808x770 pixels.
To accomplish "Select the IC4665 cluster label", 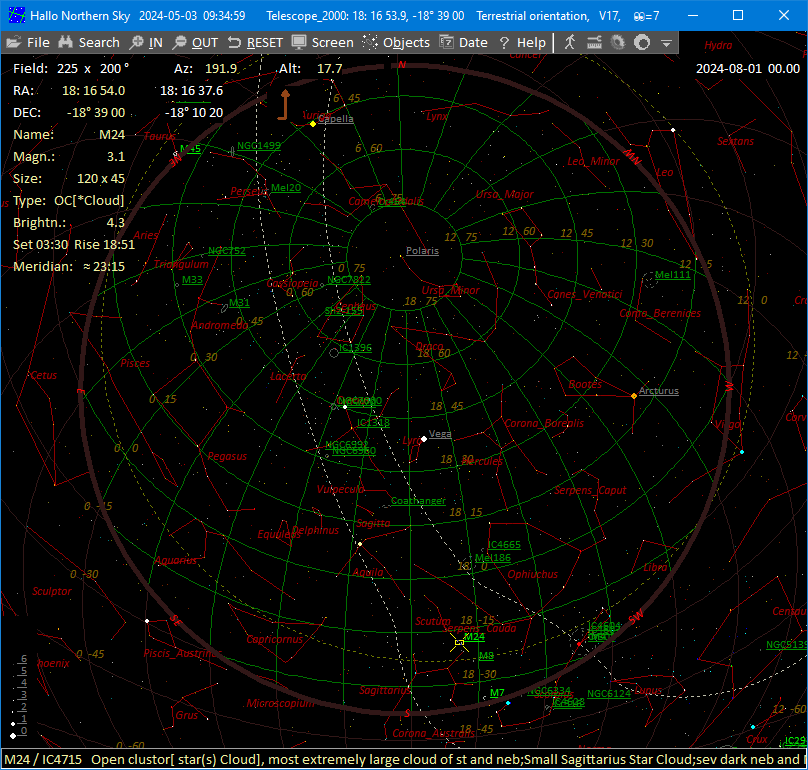I will [x=504, y=544].
